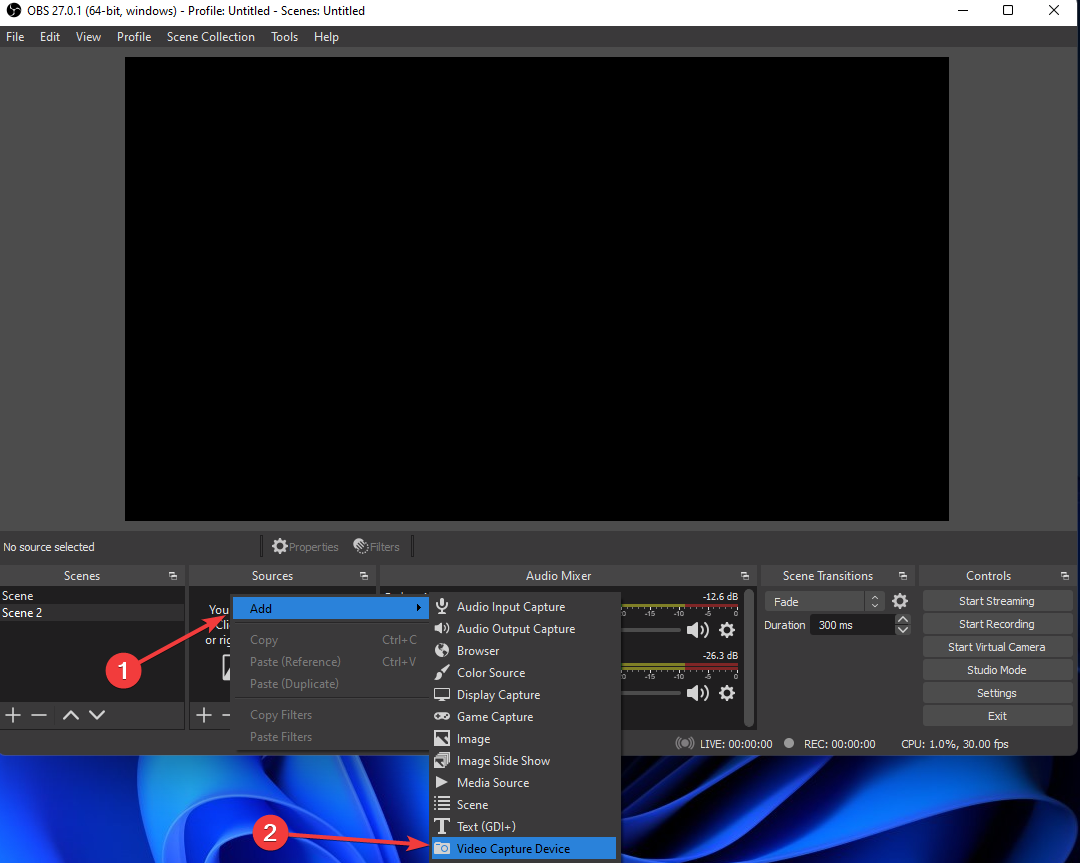Click the Paste (Duplicate) menu entry
This screenshot has width=1080, height=863.
point(331,684)
